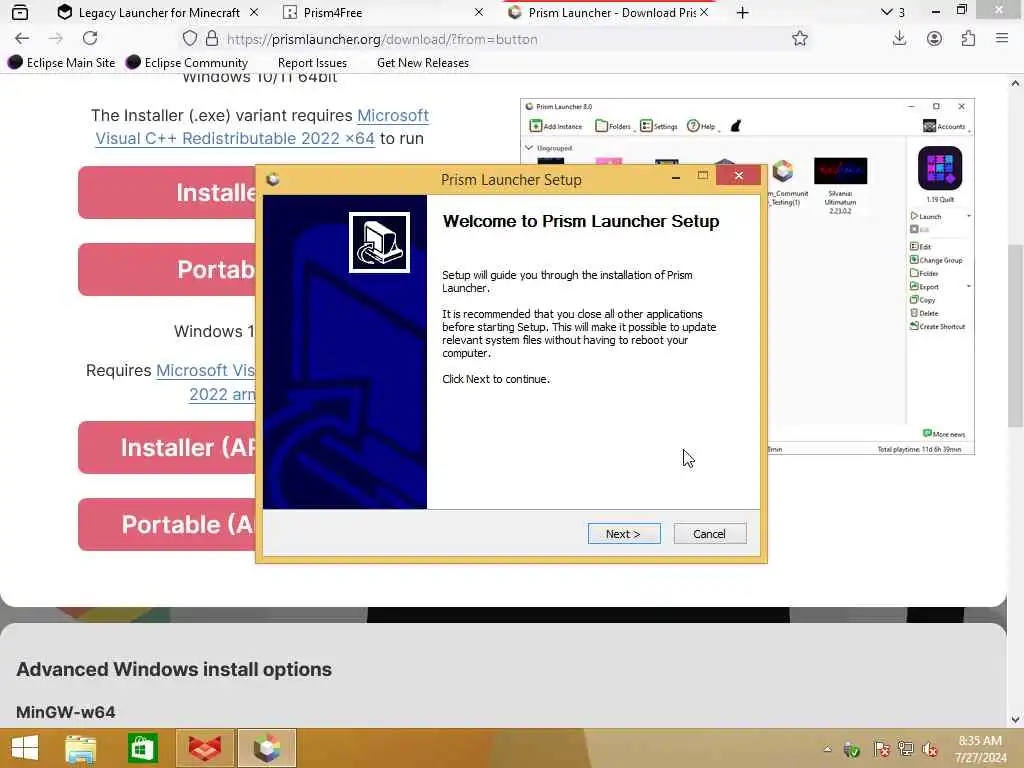Click the pink Portable download button
The width and height of the screenshot is (1024, 768).
[x=167, y=270]
